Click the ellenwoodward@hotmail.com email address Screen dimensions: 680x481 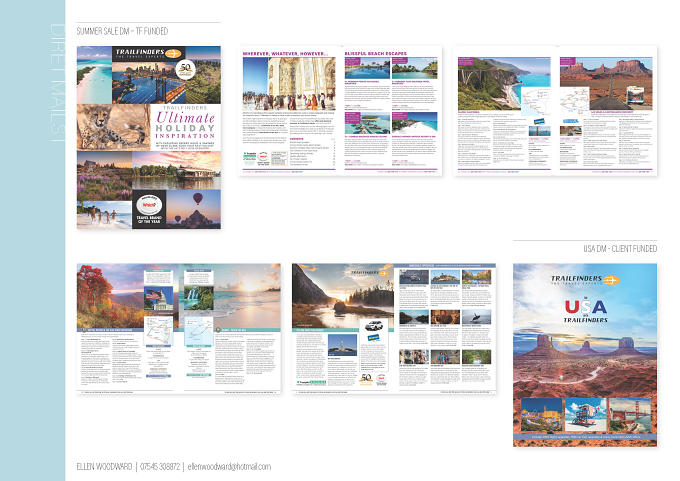click(x=229, y=467)
